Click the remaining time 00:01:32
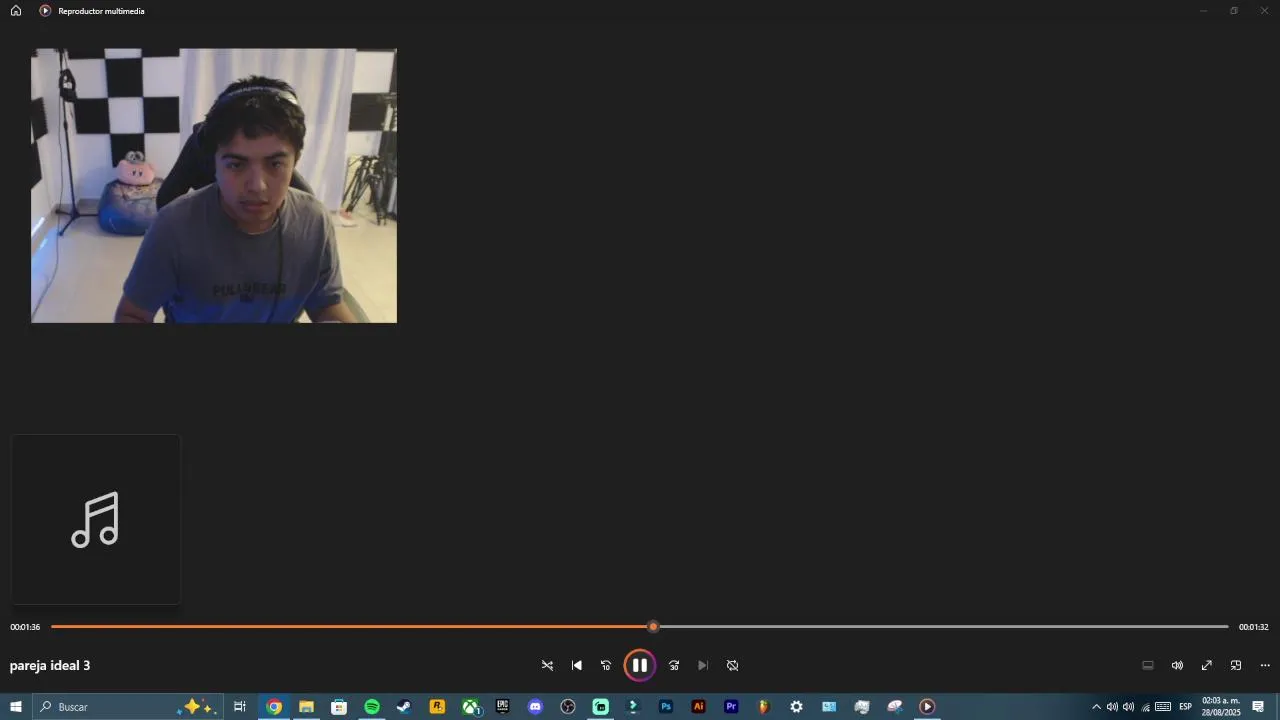 [x=1253, y=627]
